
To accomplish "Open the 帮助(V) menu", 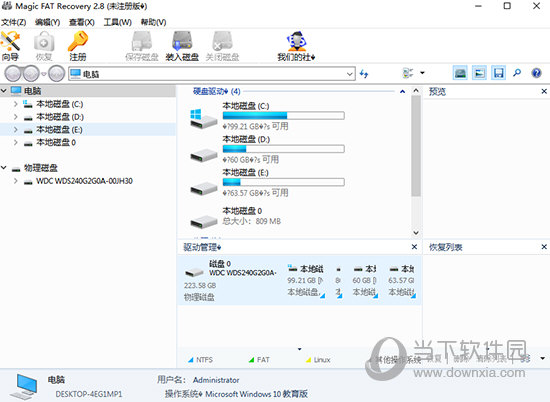I will tap(153, 22).
